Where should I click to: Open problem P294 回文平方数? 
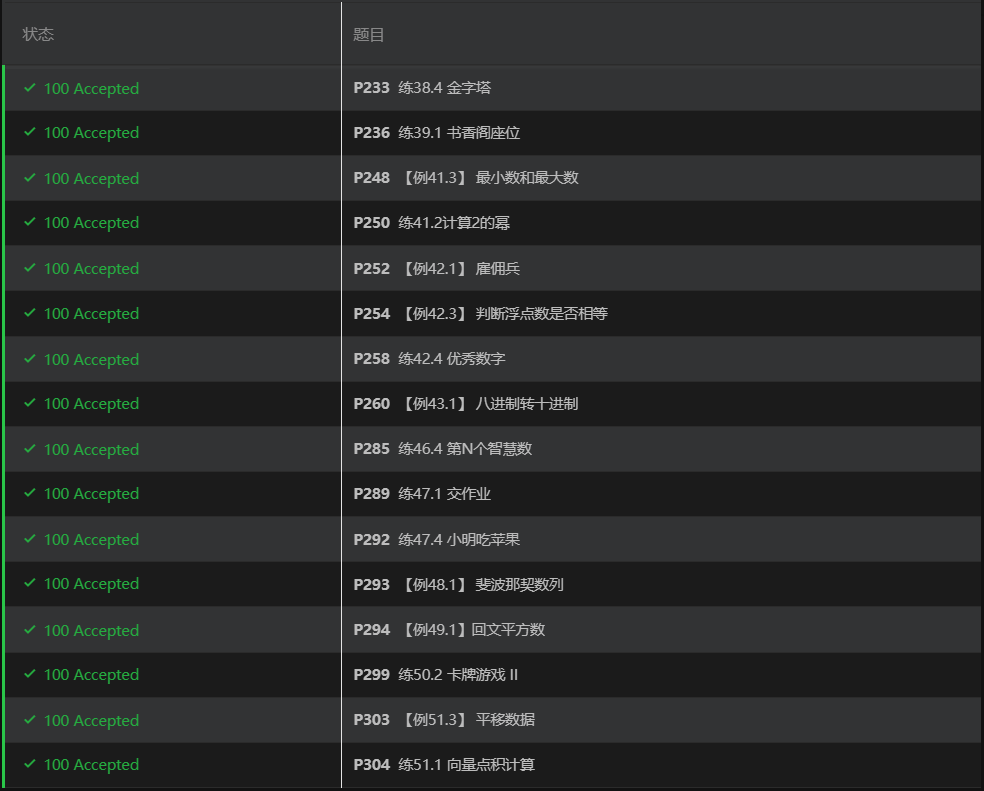pos(449,630)
